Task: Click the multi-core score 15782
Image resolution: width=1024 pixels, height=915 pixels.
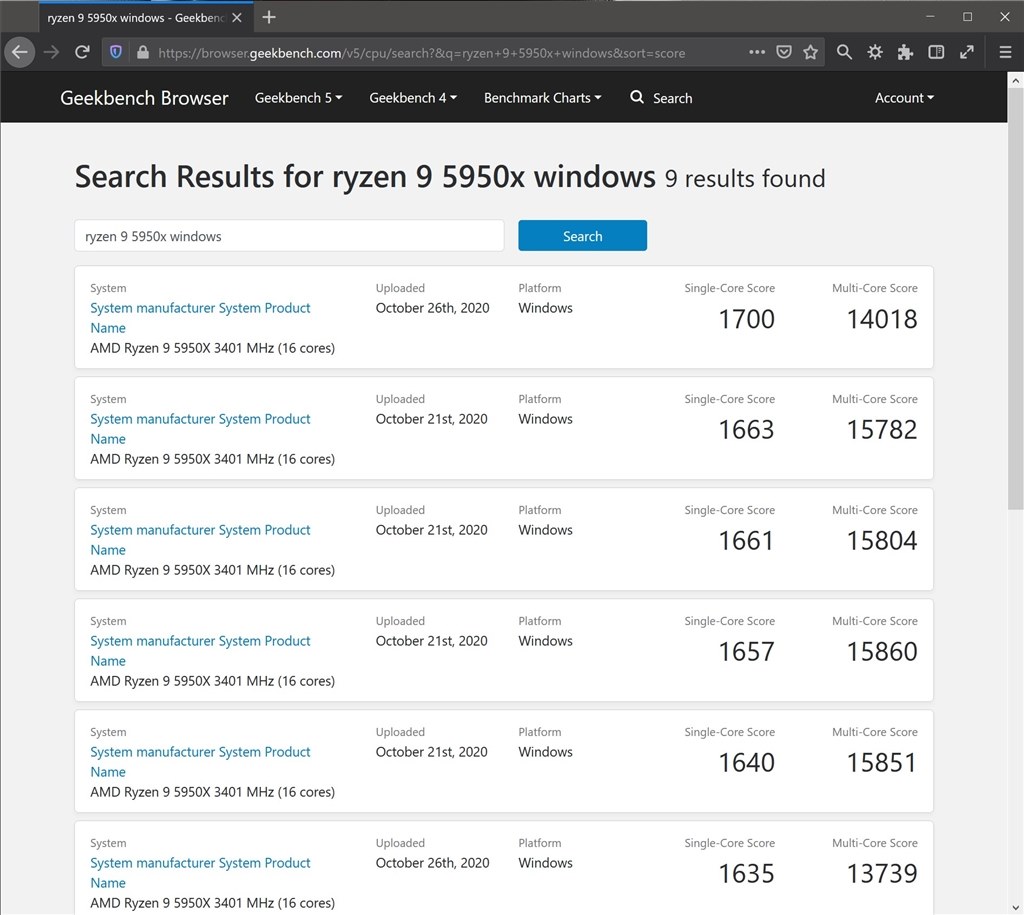Action: tap(882, 430)
